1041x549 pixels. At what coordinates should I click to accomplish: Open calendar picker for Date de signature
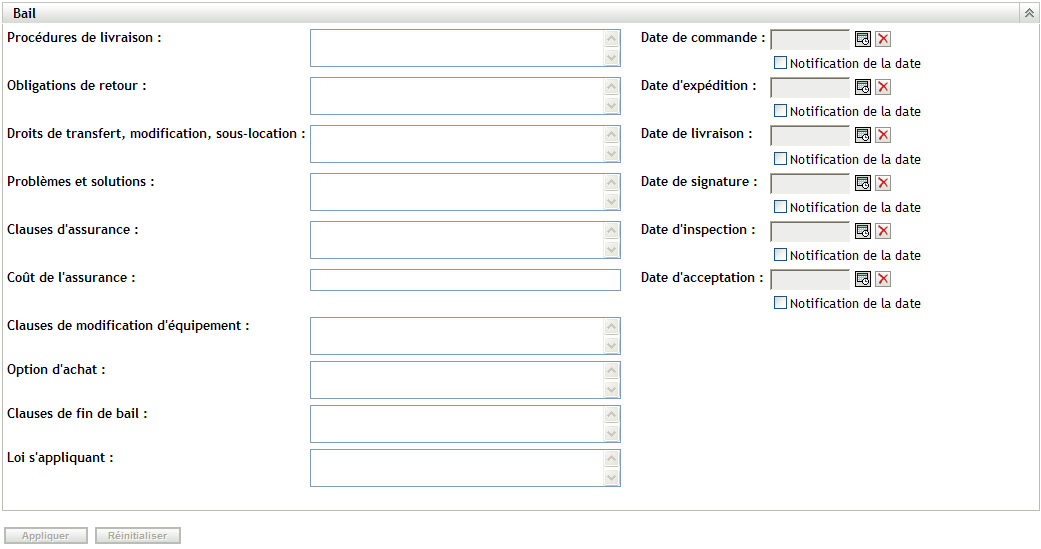click(x=862, y=183)
